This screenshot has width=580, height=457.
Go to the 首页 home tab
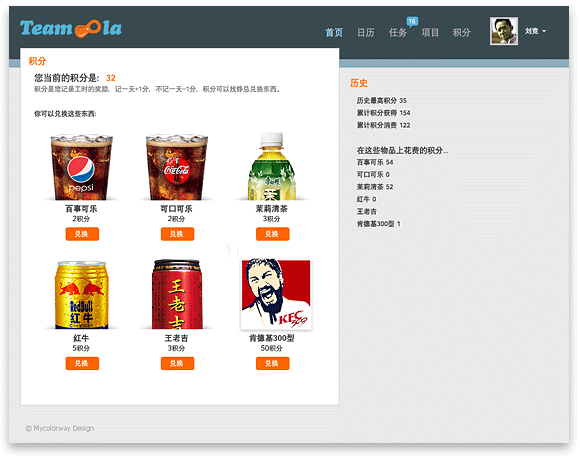(334, 33)
